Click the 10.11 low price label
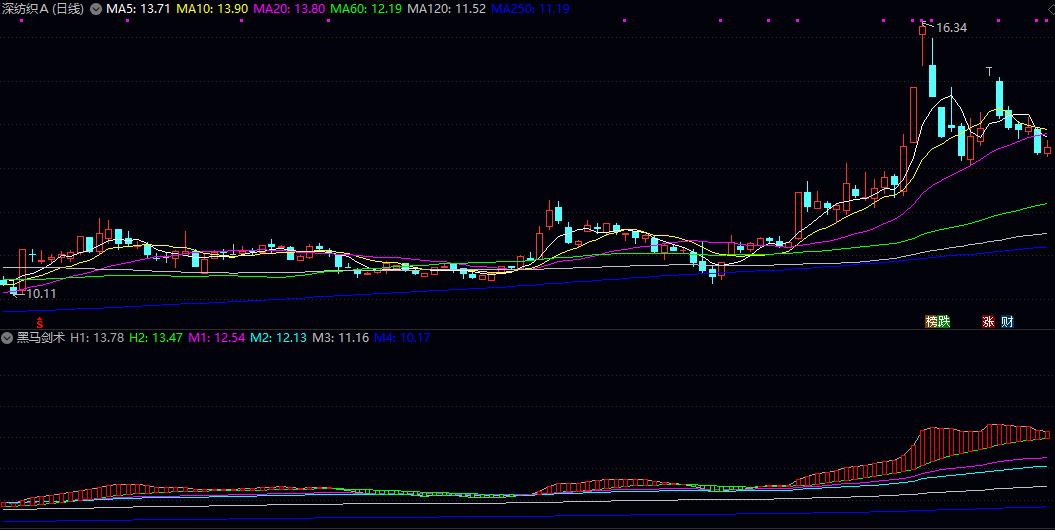Viewport: 1055px width, 530px height. (41, 294)
